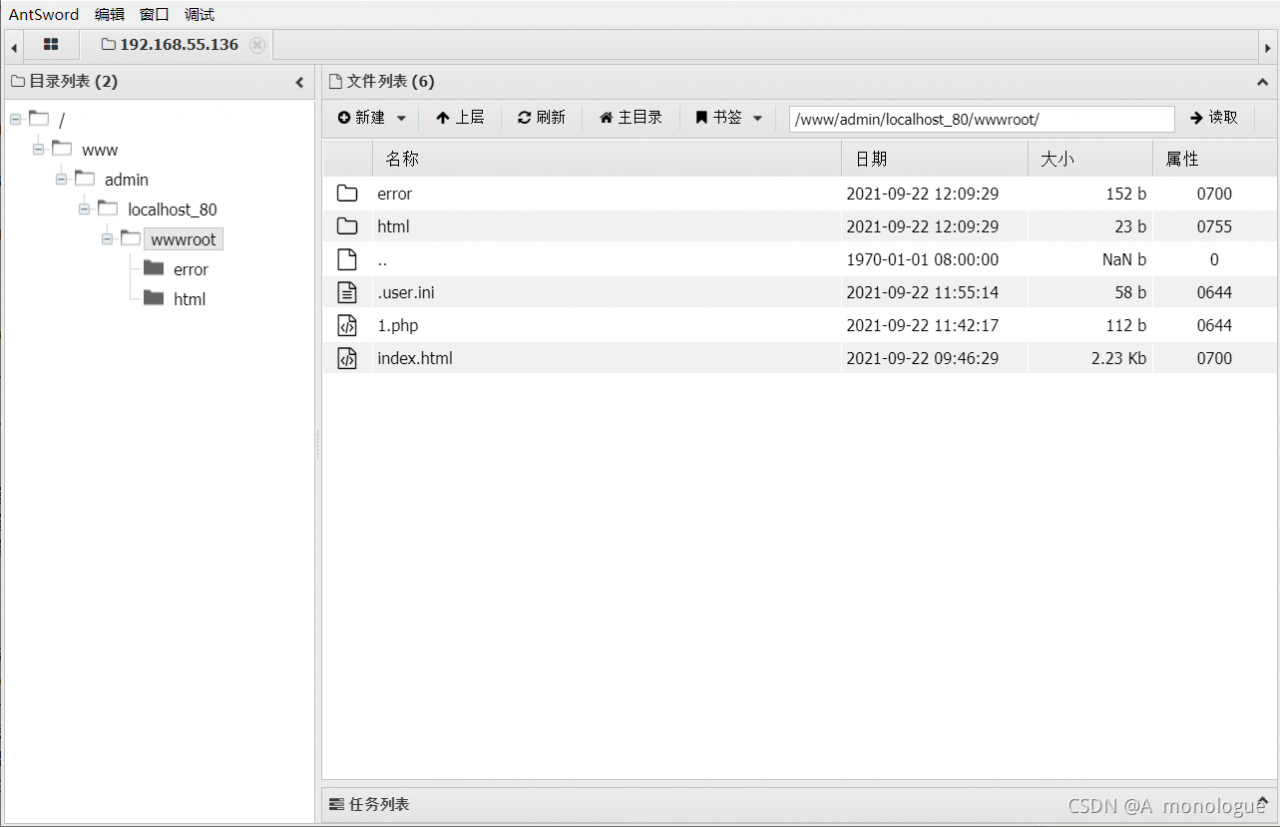
Task: Open the 编辑 menu
Action: click(110, 14)
